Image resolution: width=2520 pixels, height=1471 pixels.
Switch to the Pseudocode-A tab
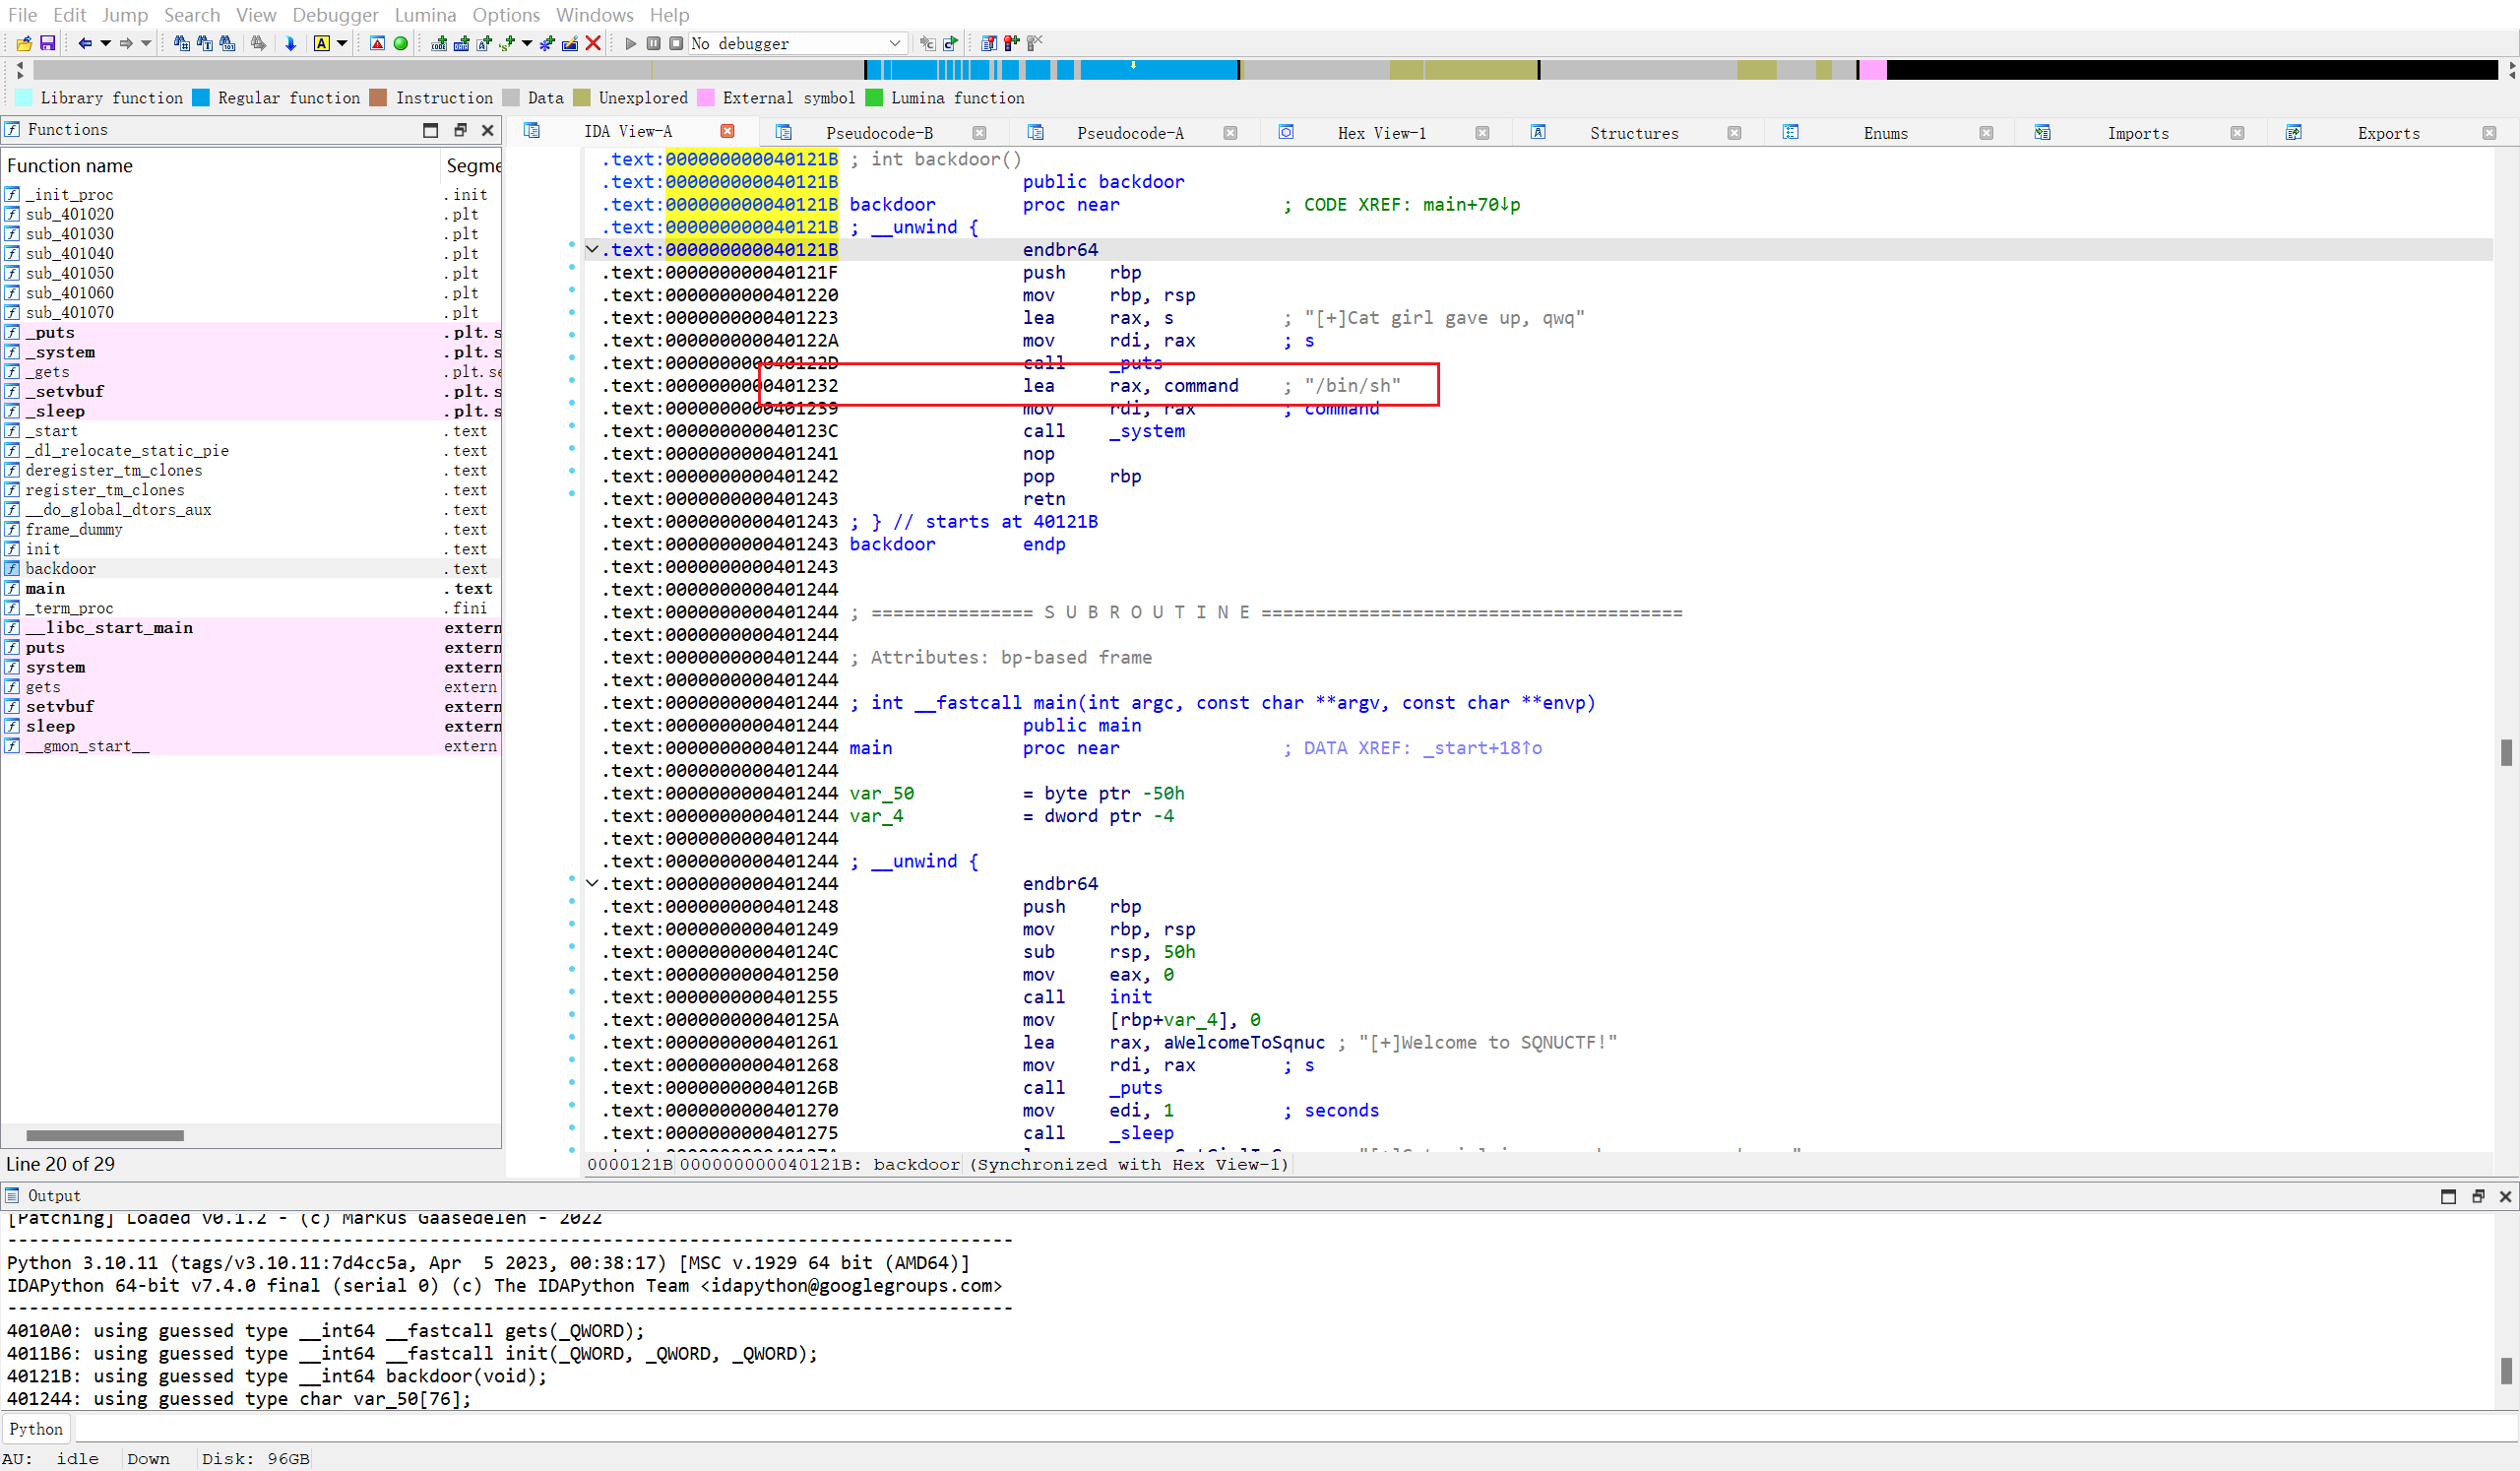(1130, 133)
